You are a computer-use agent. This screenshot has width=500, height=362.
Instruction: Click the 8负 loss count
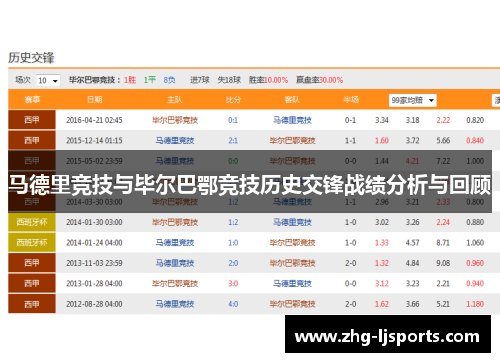169,80
